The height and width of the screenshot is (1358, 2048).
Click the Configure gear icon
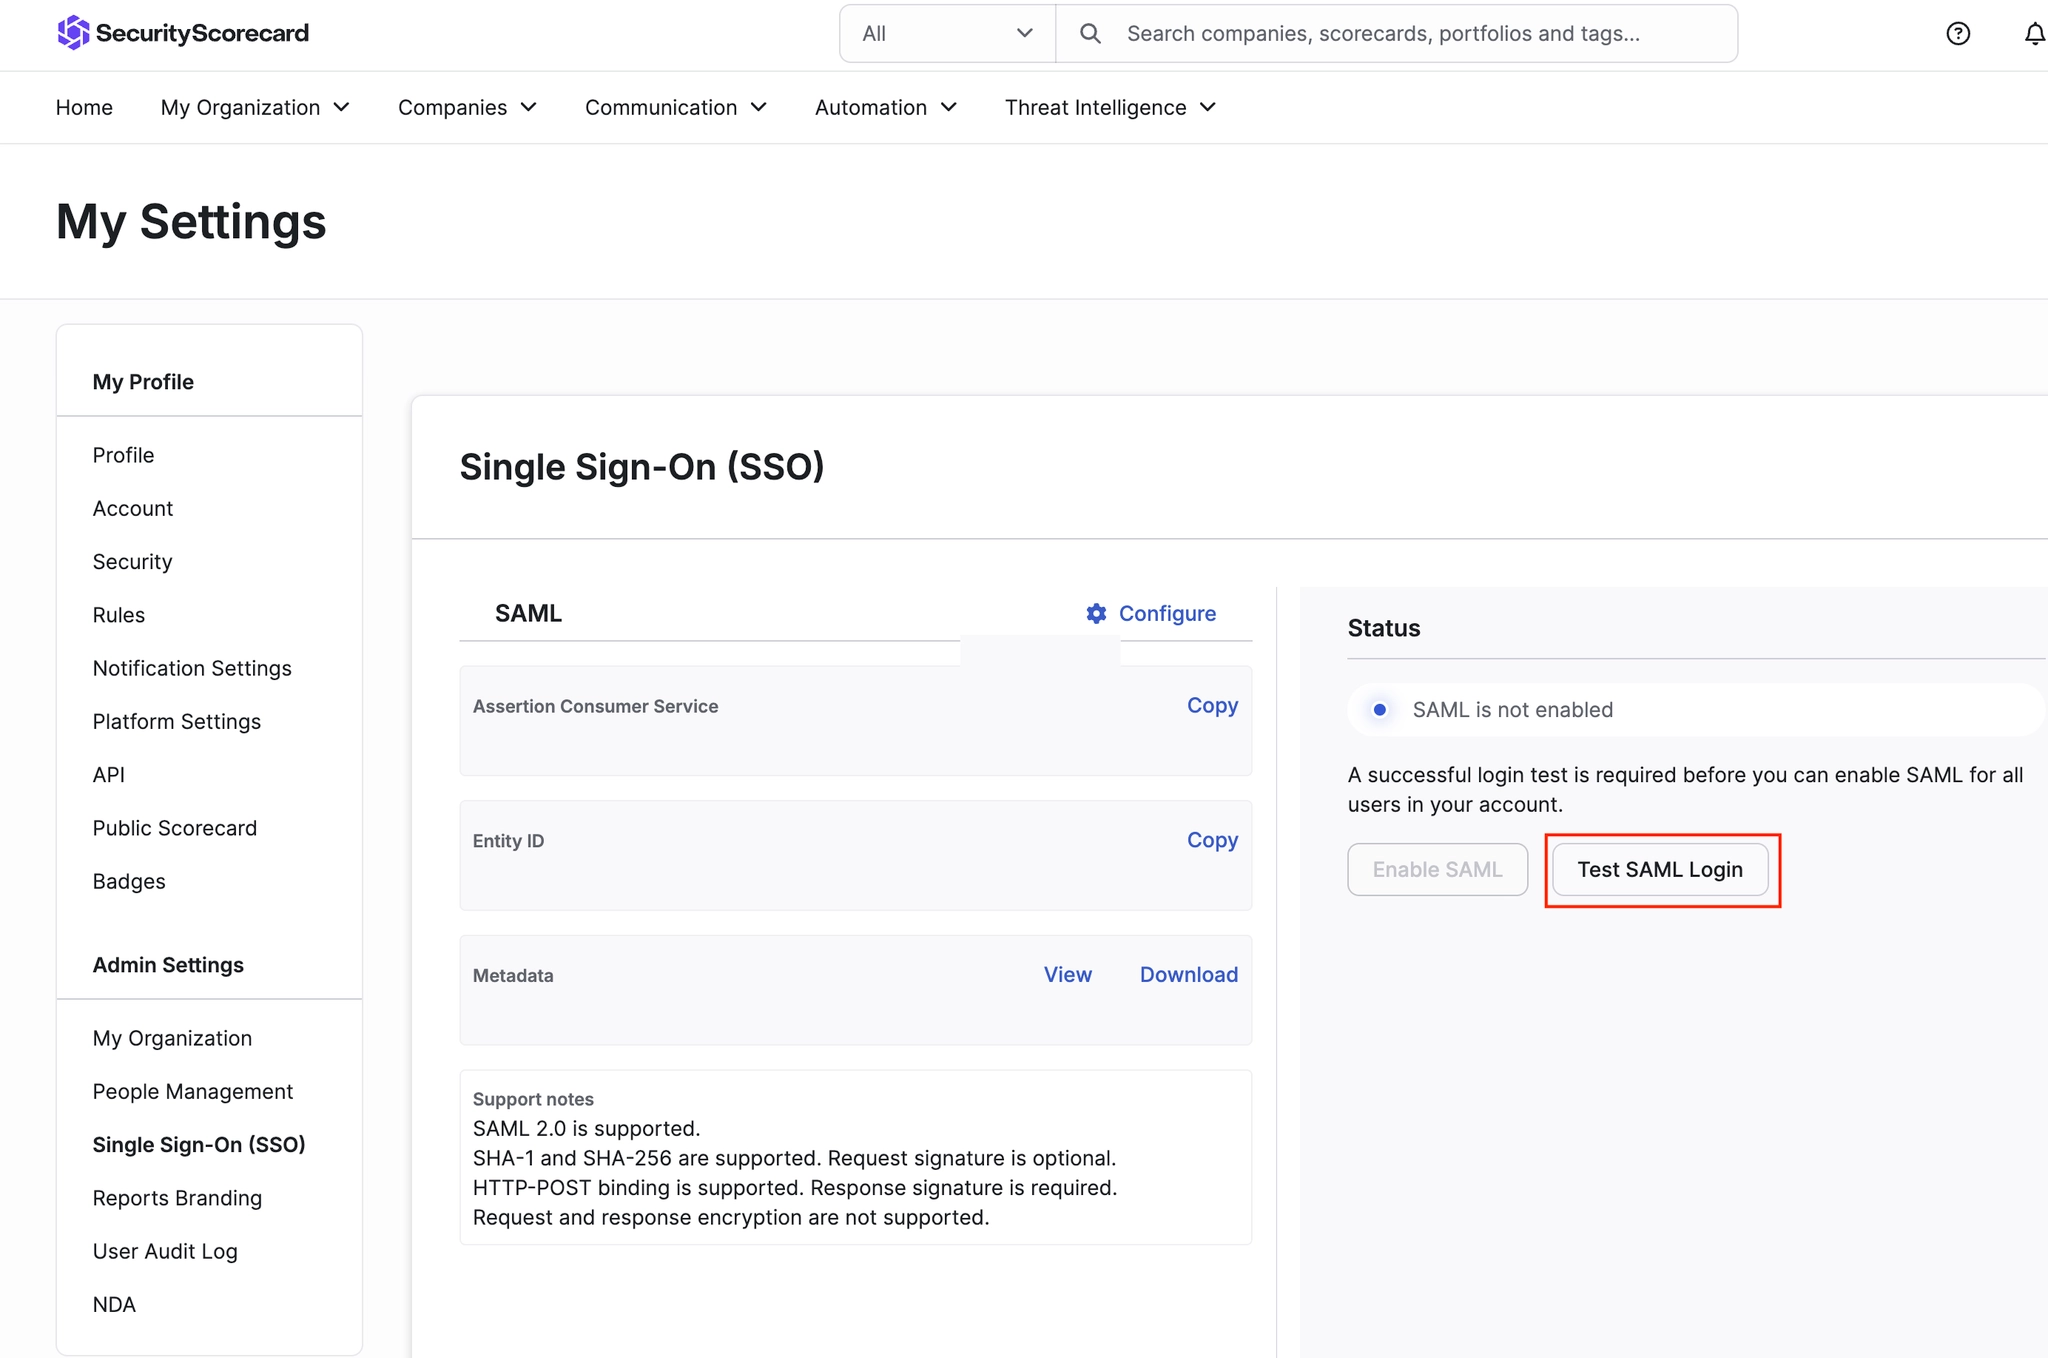1096,613
